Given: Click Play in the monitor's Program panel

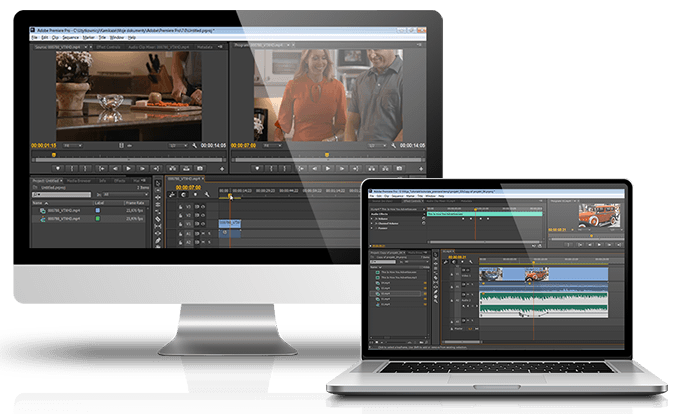Looking at the screenshot, I should point(328,168).
